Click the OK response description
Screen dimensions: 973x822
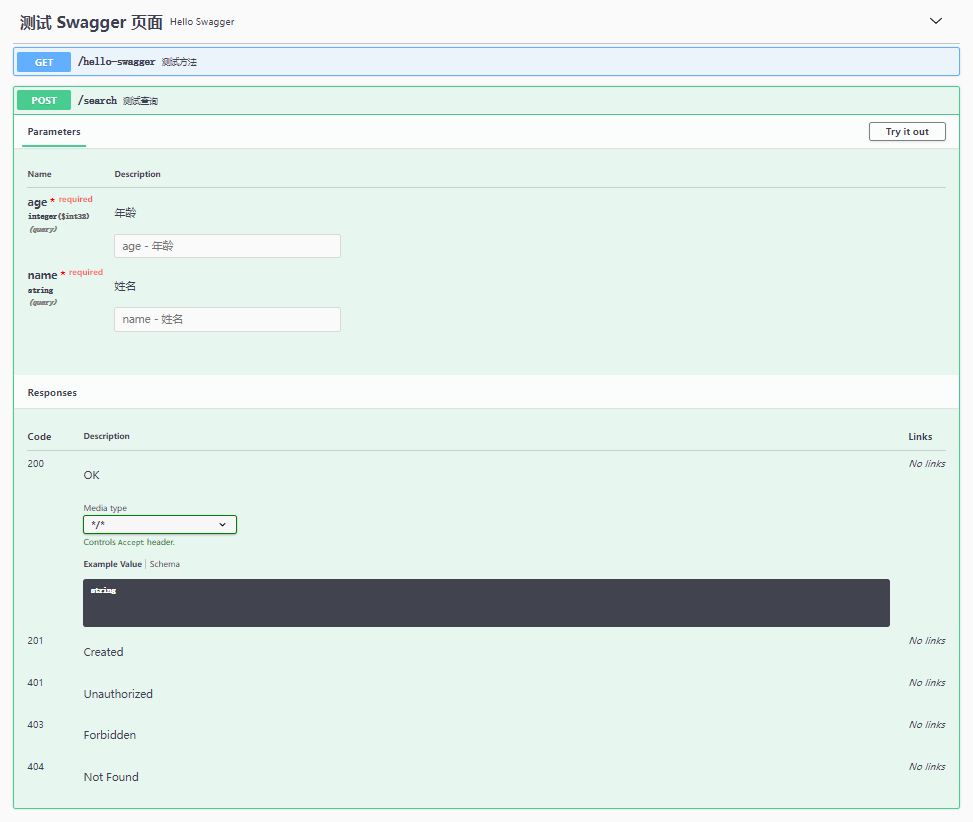pyautogui.click(x=92, y=475)
